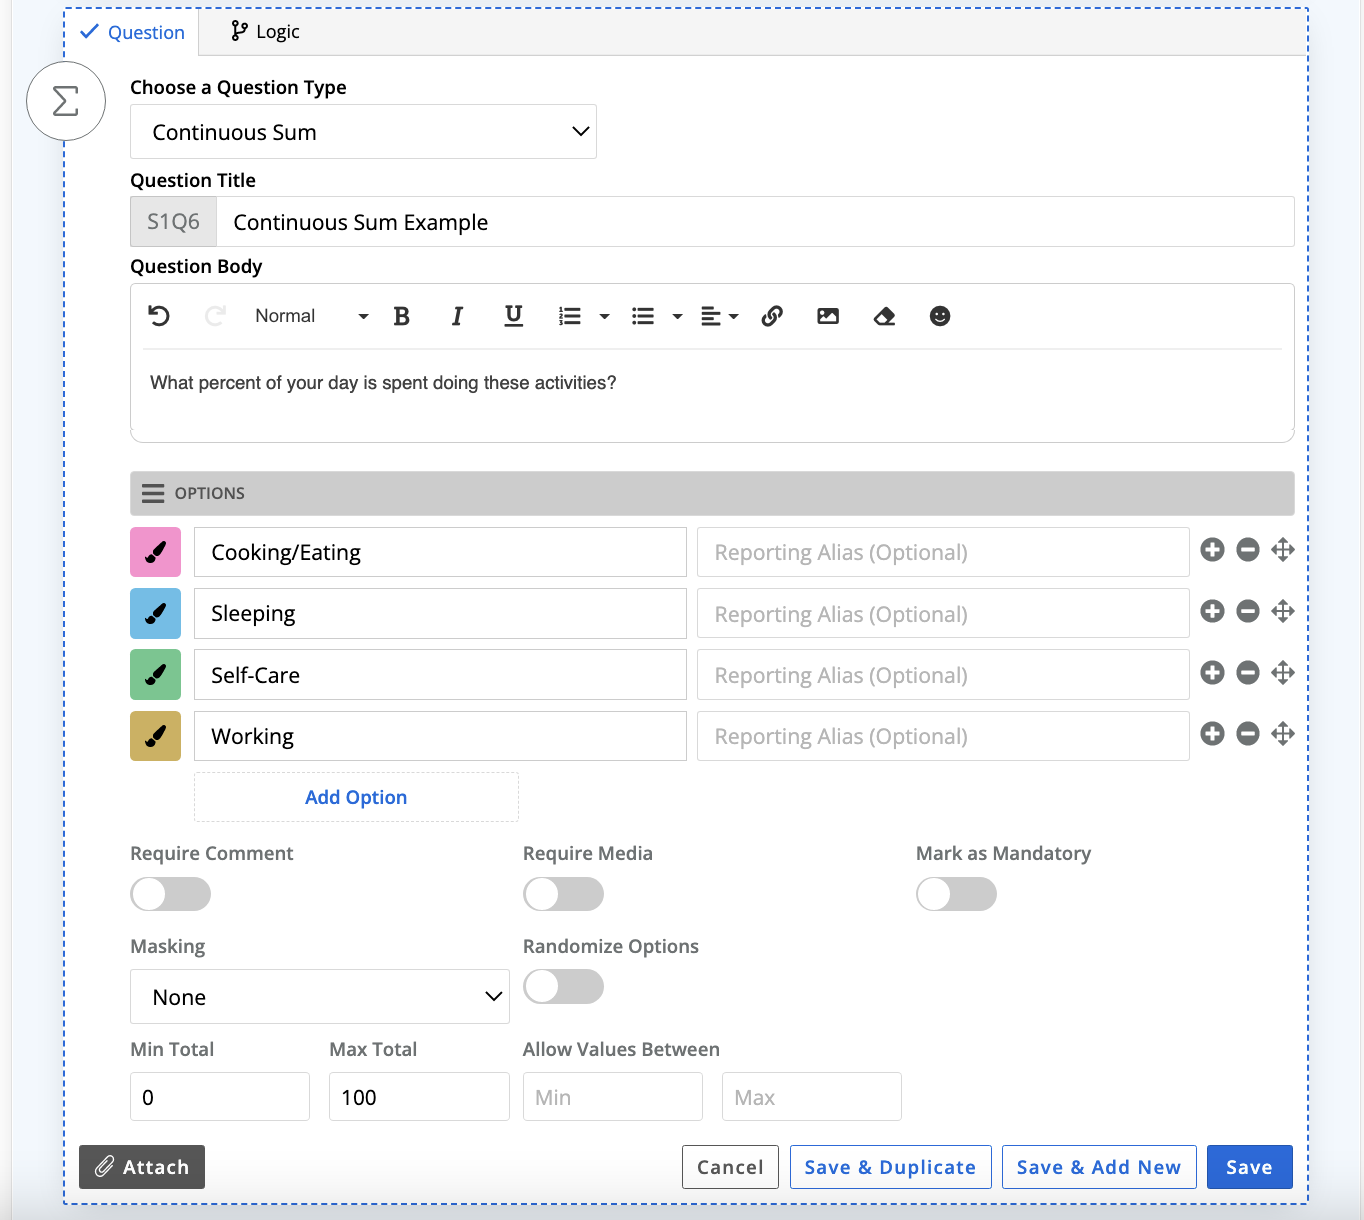Screen dimensions: 1364x1220
Task: Click the sigma question type icon
Action: 66,101
